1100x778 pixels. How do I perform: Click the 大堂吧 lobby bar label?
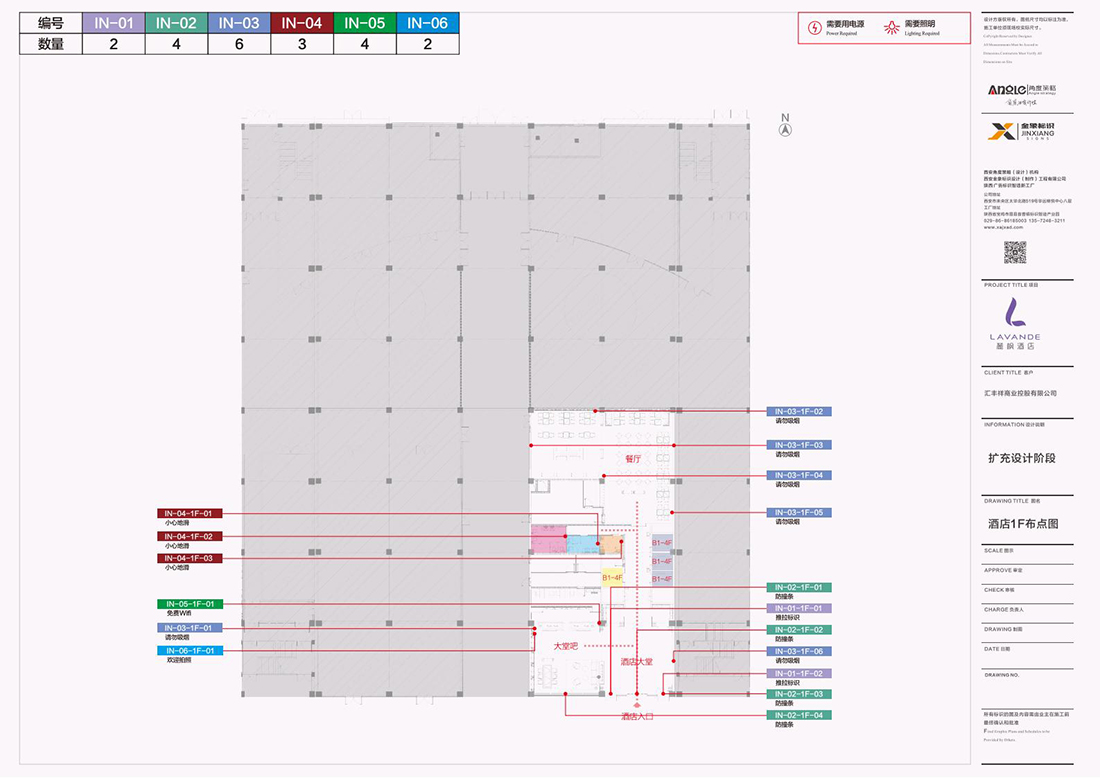coord(566,646)
